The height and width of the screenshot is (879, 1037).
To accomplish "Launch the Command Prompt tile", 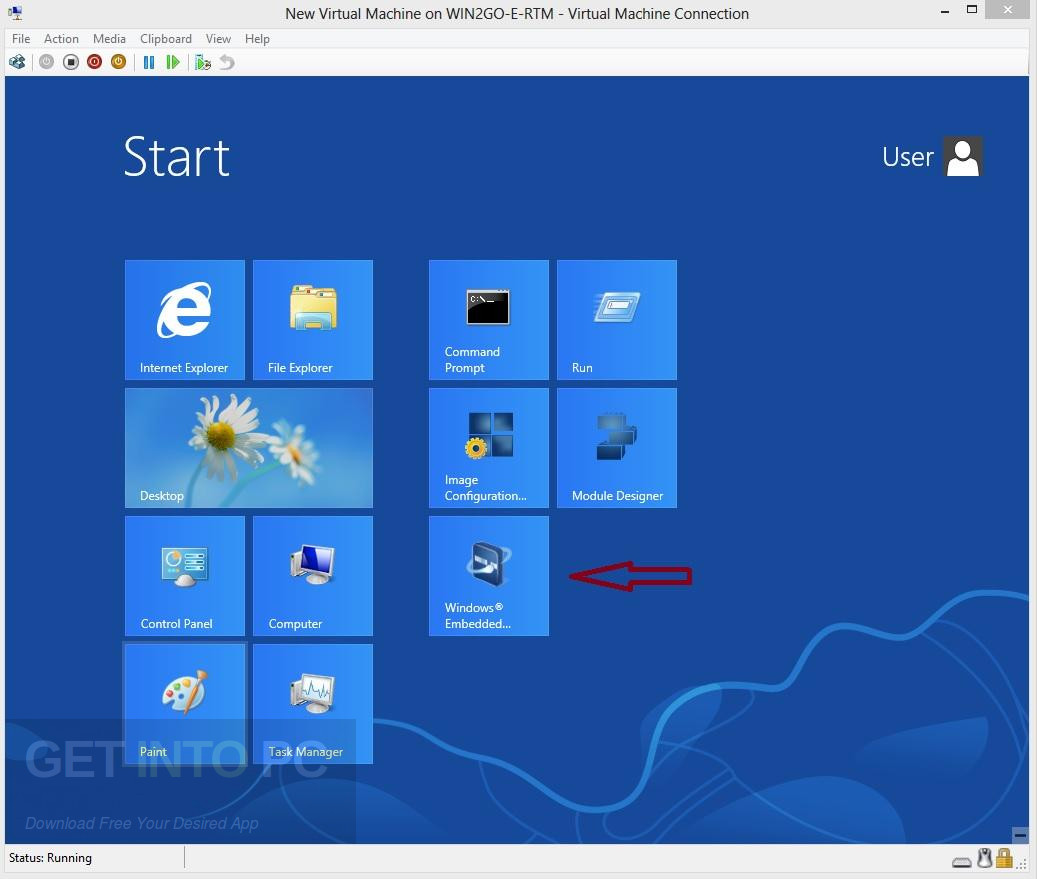I will [x=489, y=320].
